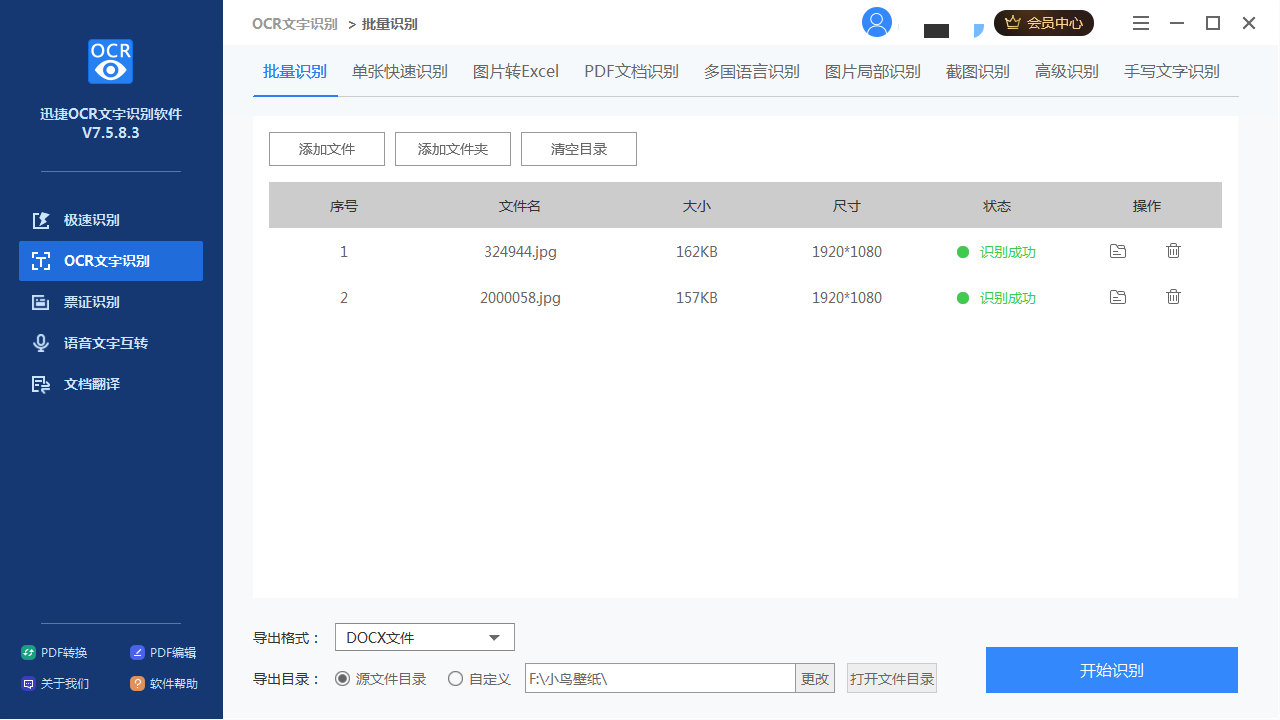1280x720 pixels.
Task: Click the 开始识别 button
Action: 1112,670
